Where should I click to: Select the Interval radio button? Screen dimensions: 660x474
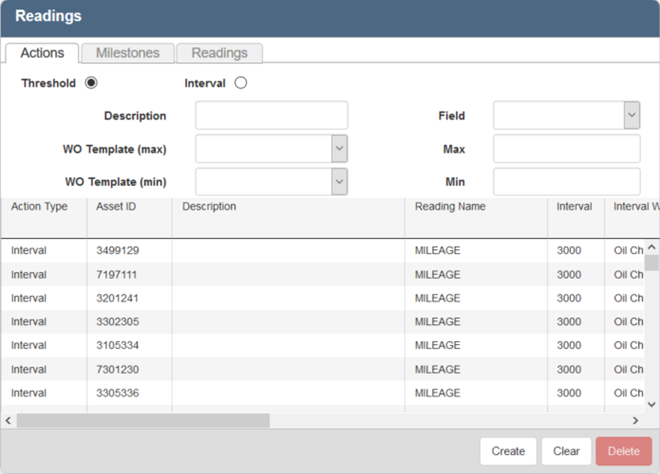240,83
